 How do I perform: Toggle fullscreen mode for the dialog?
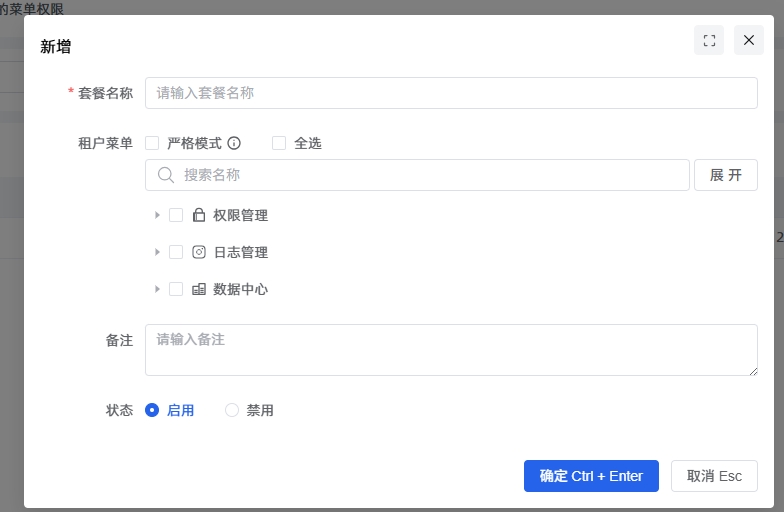coord(708,40)
